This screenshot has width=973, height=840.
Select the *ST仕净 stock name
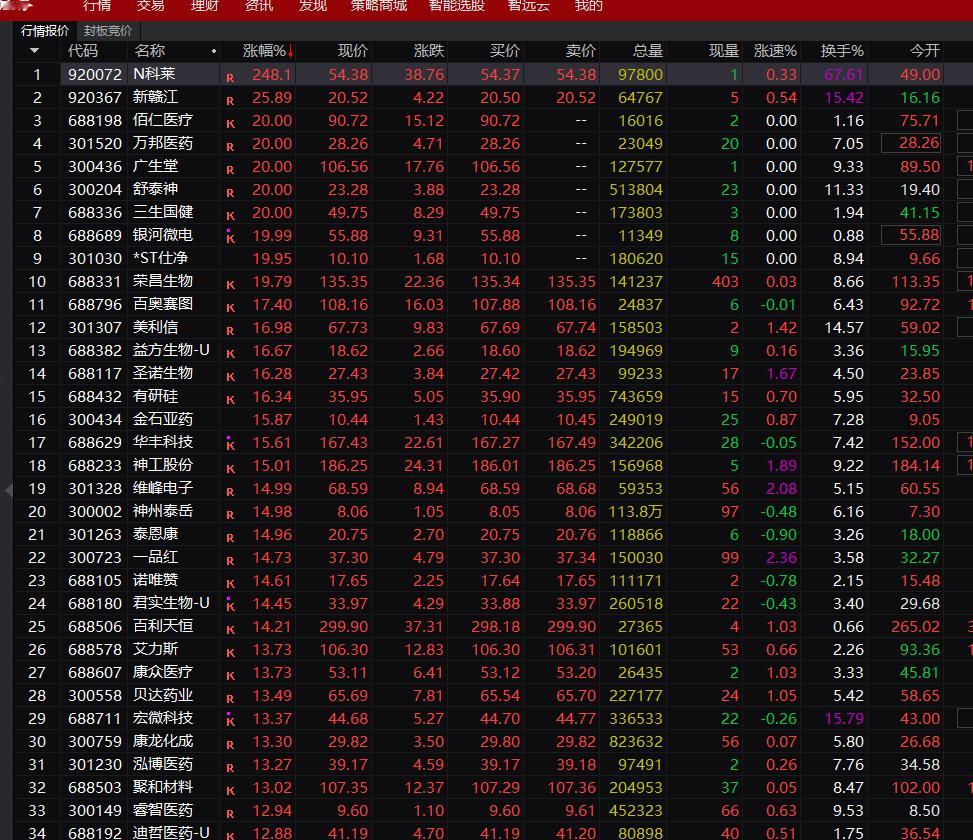click(x=160, y=258)
